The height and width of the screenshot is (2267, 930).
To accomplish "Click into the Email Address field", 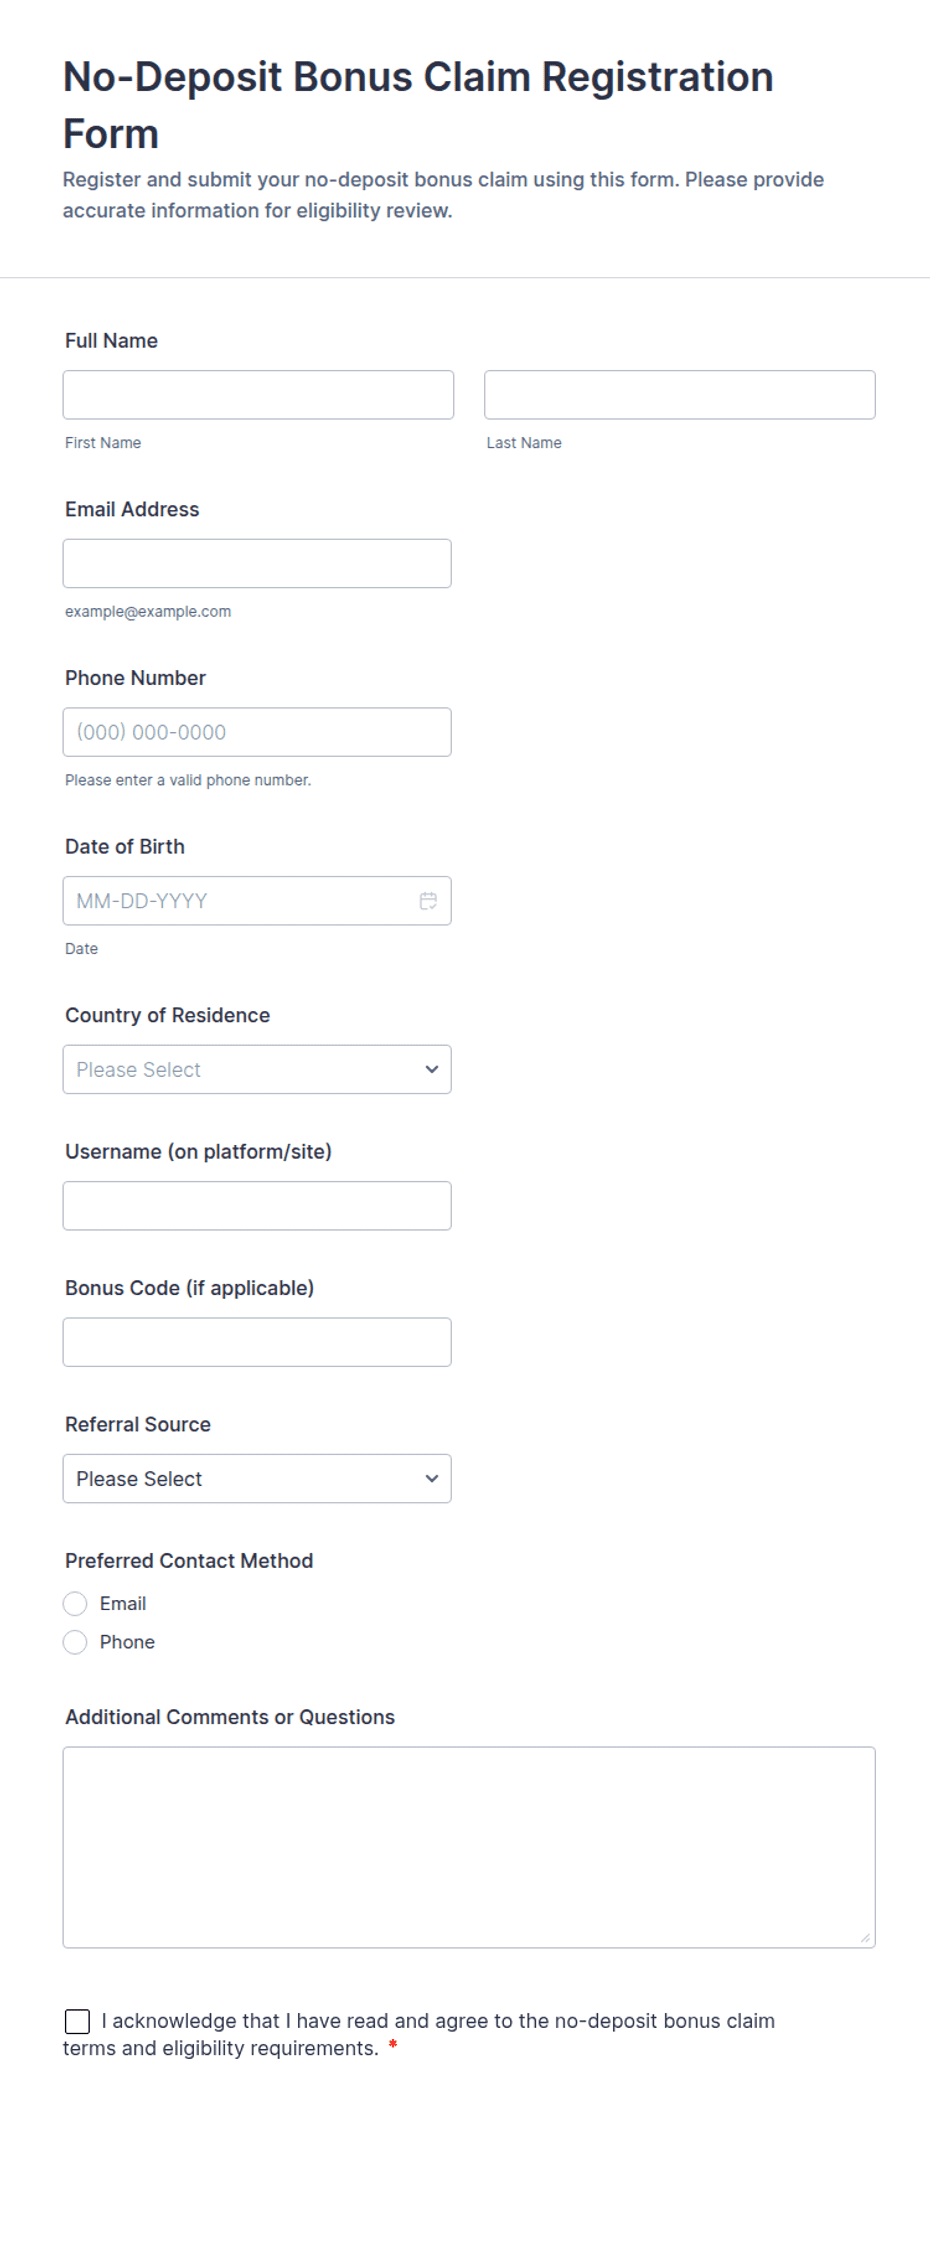I will 257,563.
